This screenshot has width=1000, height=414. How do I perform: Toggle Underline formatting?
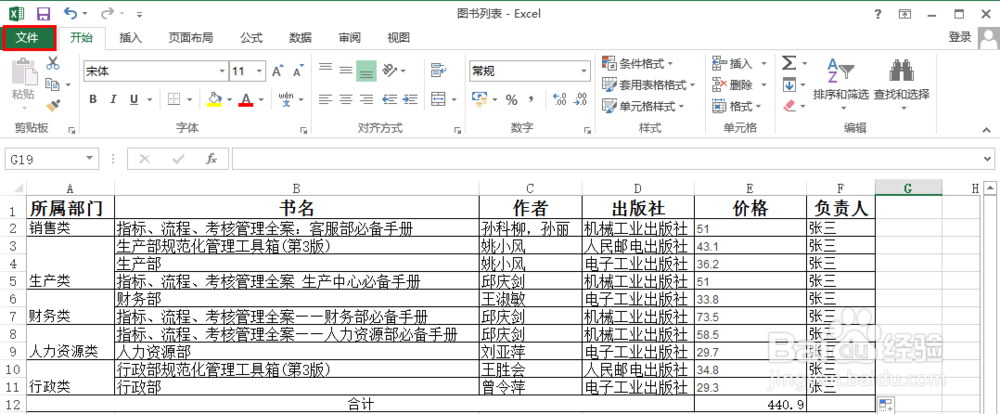pyautogui.click(x=134, y=99)
